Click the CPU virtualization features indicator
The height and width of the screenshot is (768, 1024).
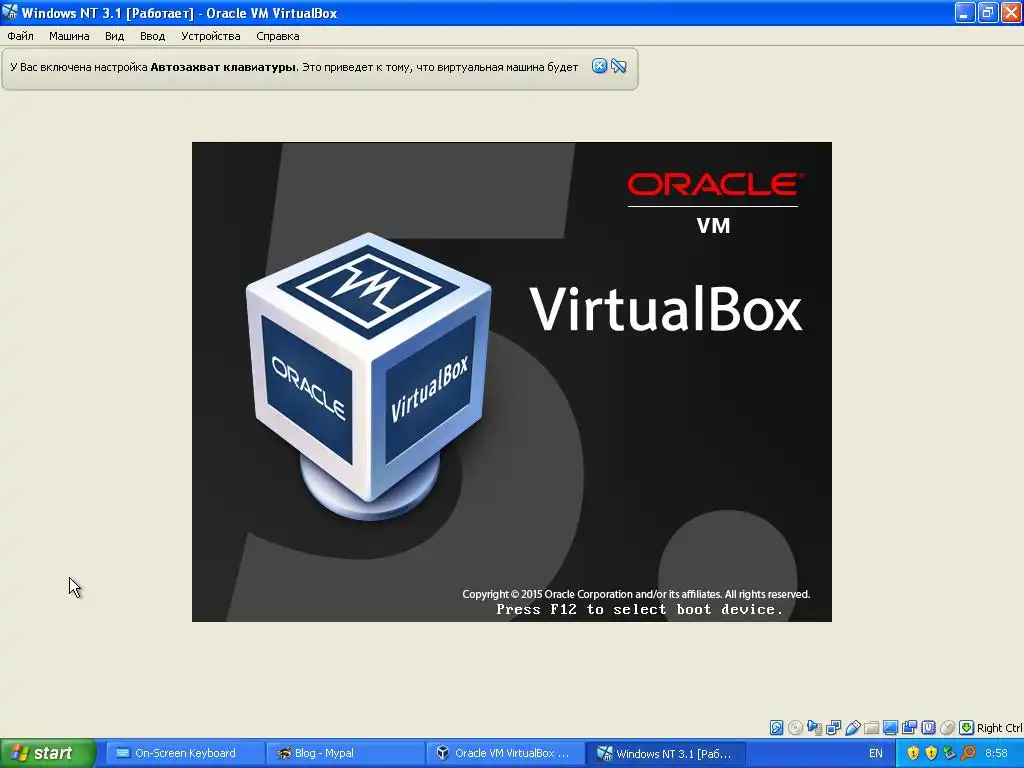click(x=928, y=728)
